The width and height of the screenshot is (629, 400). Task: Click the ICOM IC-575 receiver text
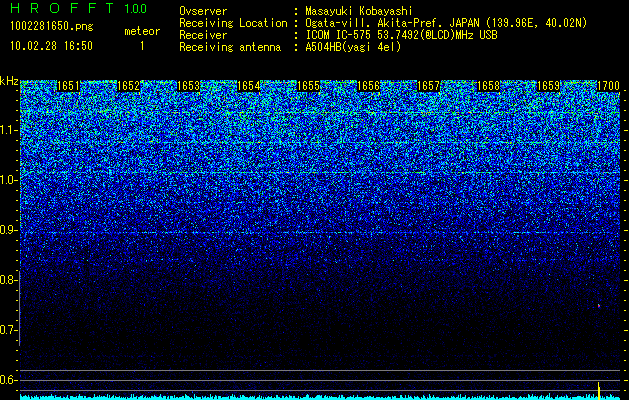coord(401,35)
